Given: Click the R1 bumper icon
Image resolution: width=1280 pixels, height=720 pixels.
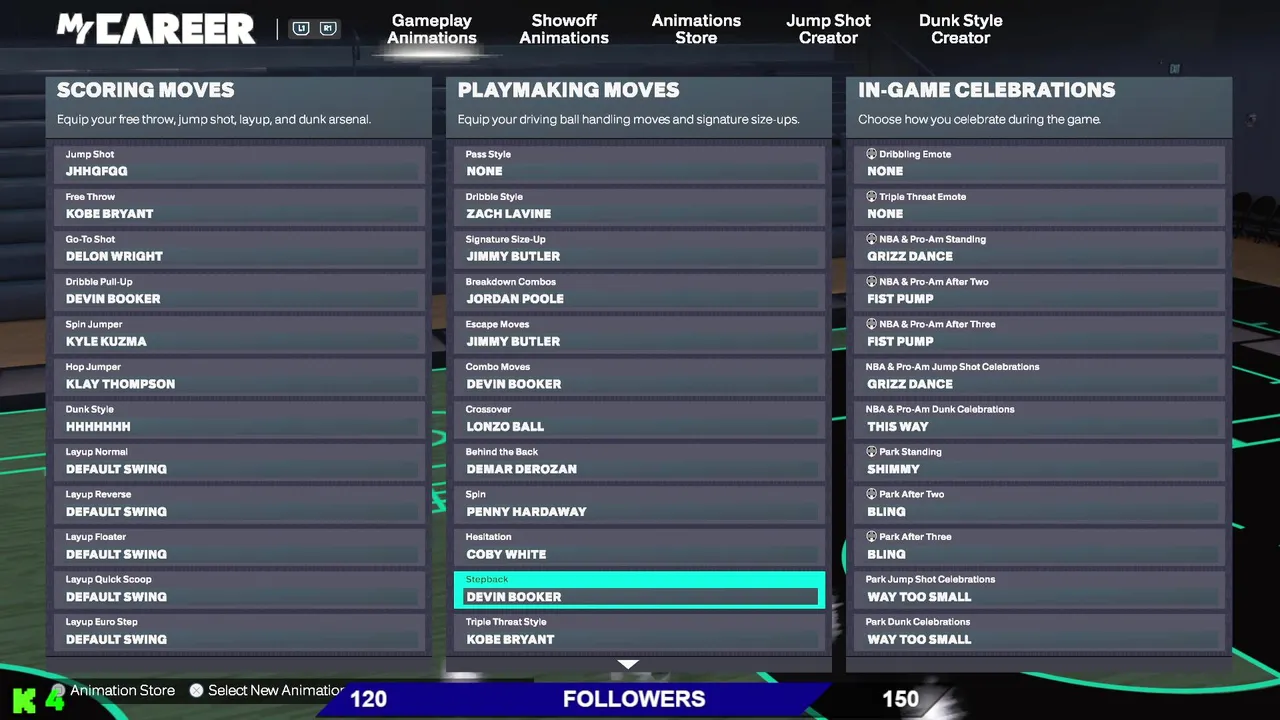Looking at the screenshot, I should [x=327, y=29].
